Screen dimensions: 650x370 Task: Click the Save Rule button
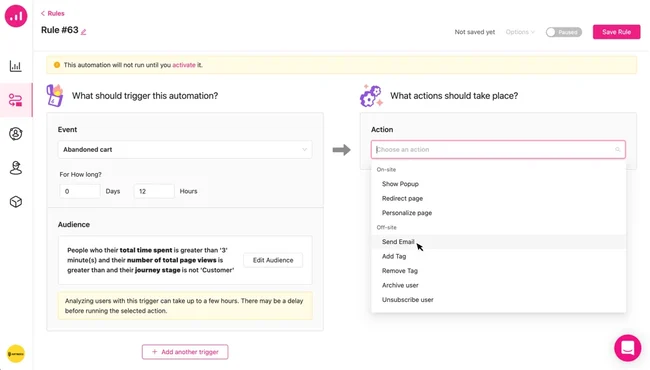[x=616, y=32]
